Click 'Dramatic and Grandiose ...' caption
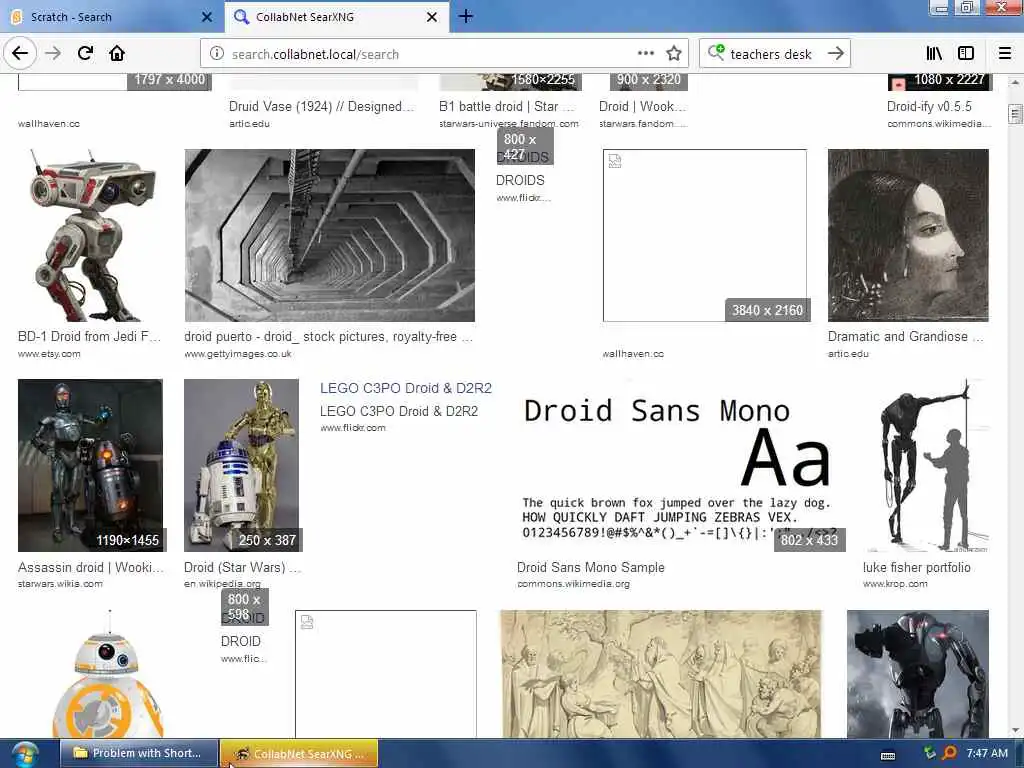The height and width of the screenshot is (768, 1024). pos(906,336)
